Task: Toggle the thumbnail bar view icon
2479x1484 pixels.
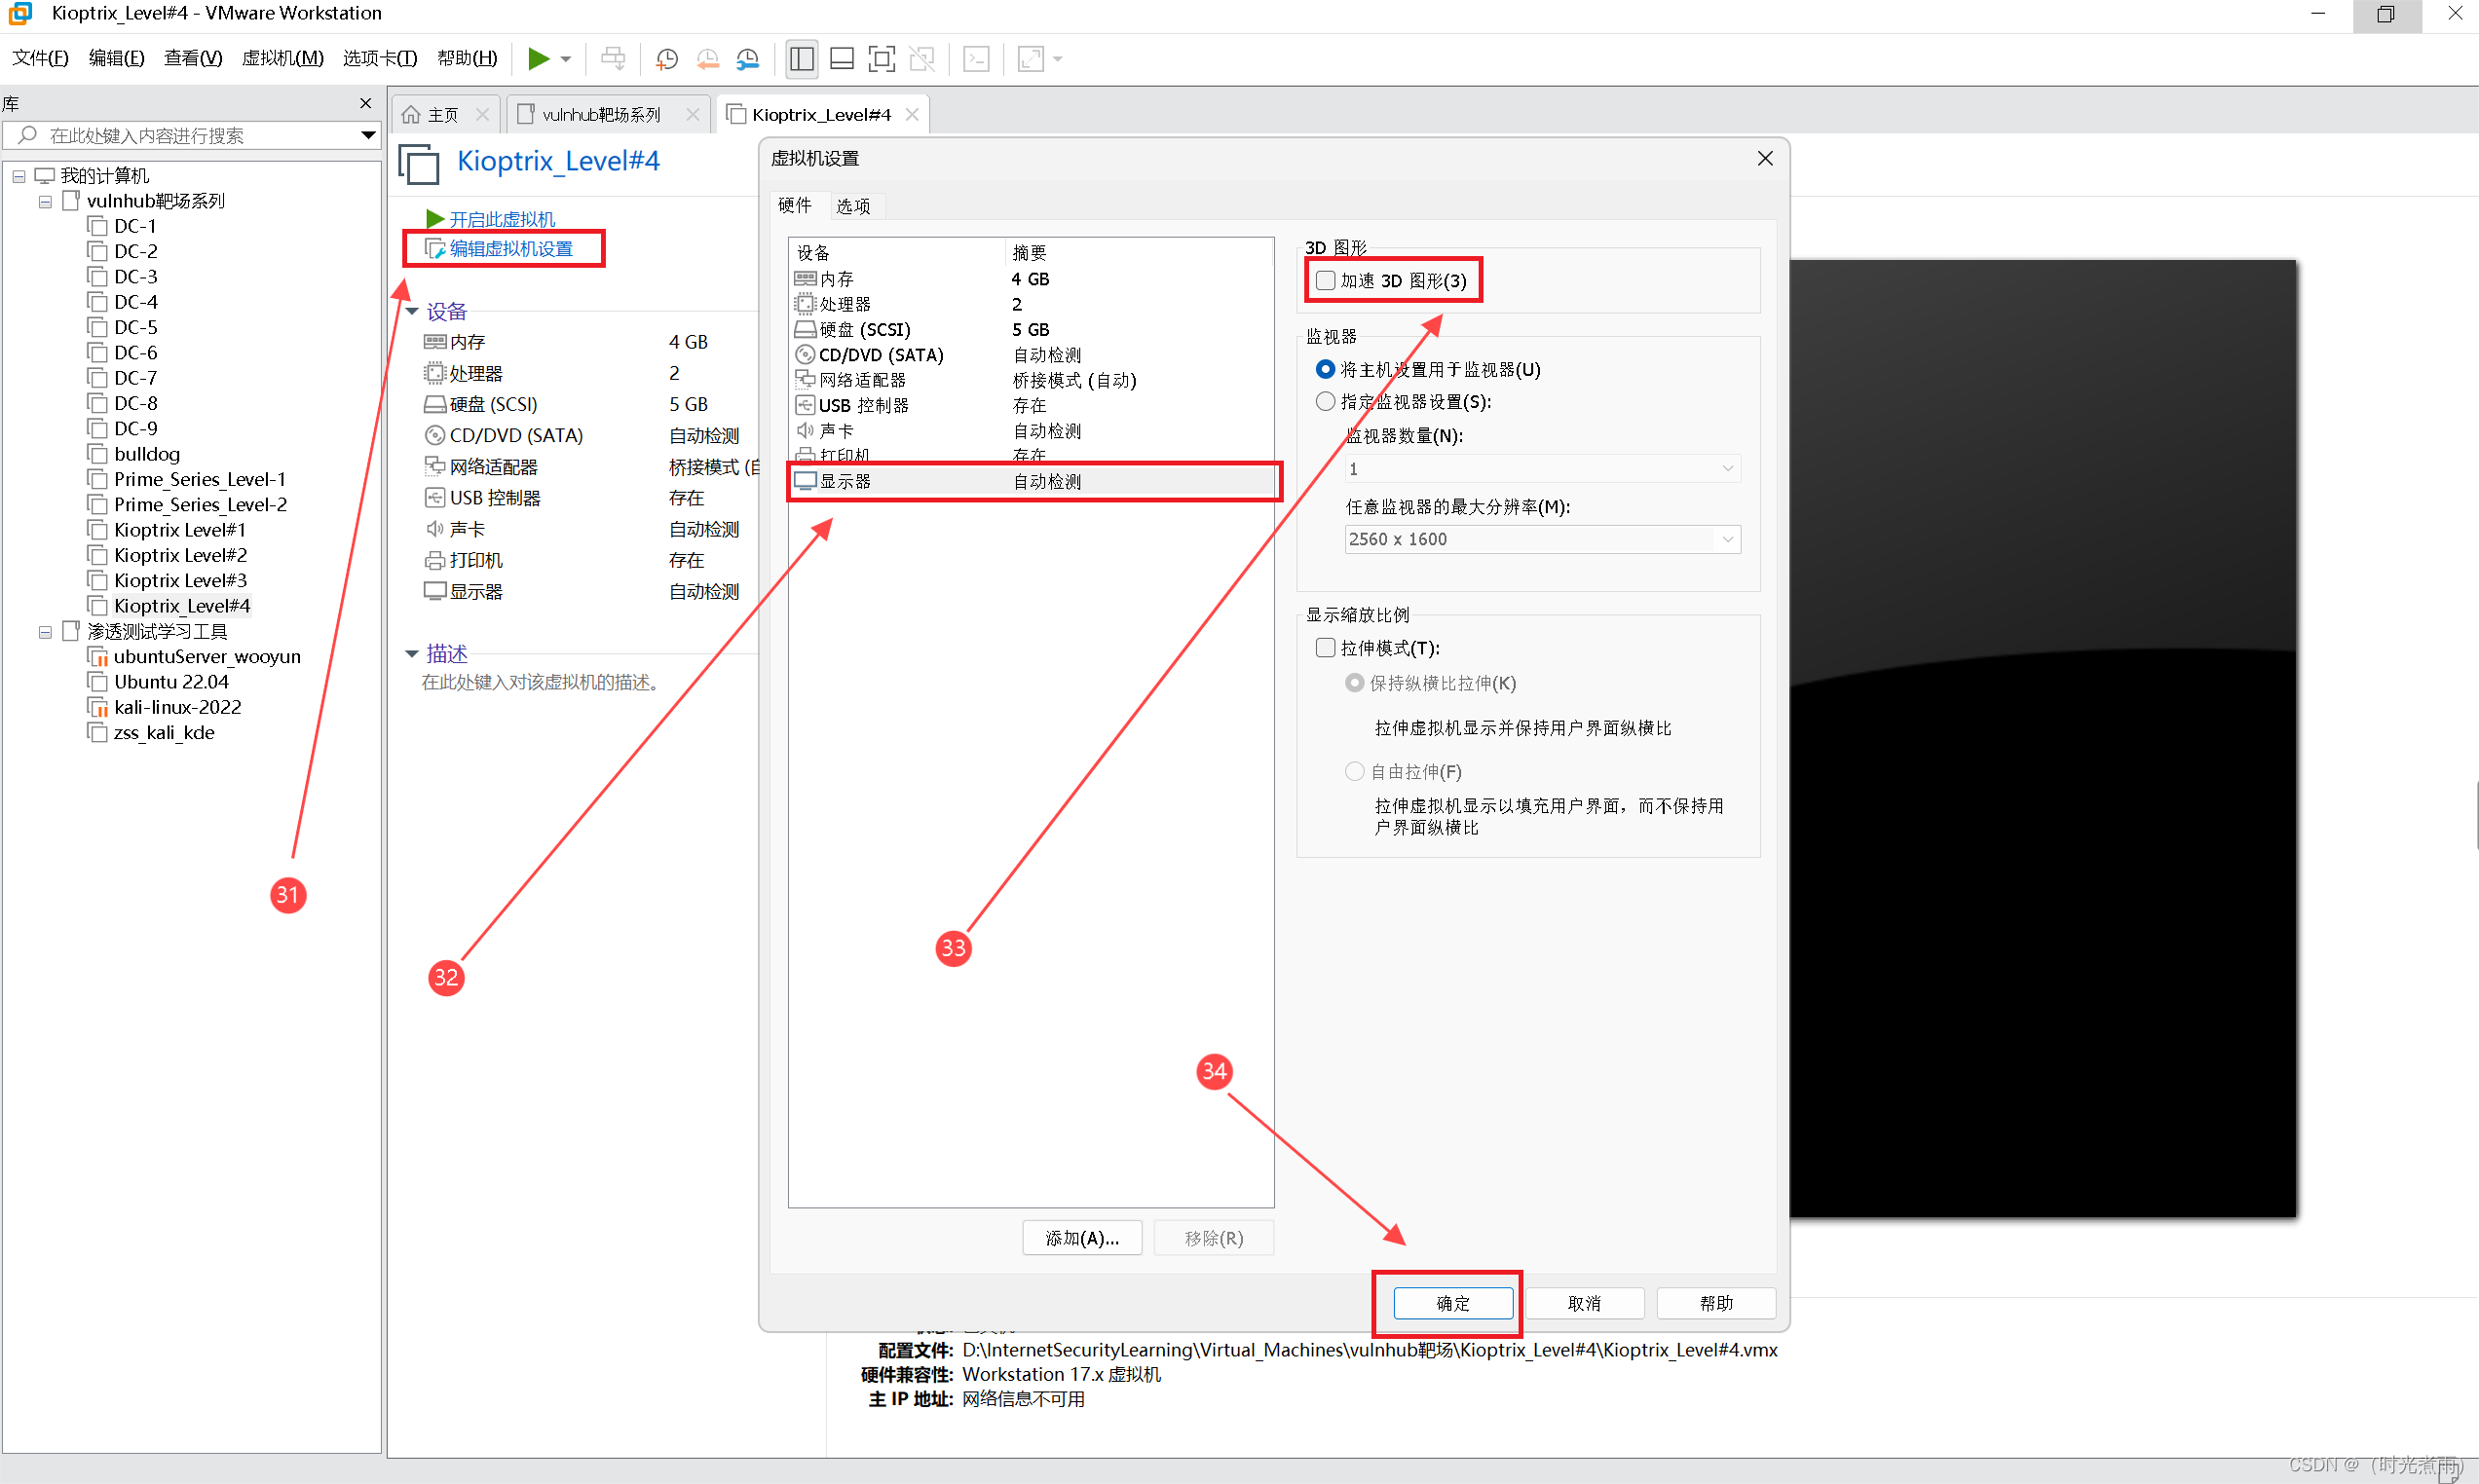Action: pyautogui.click(x=842, y=59)
